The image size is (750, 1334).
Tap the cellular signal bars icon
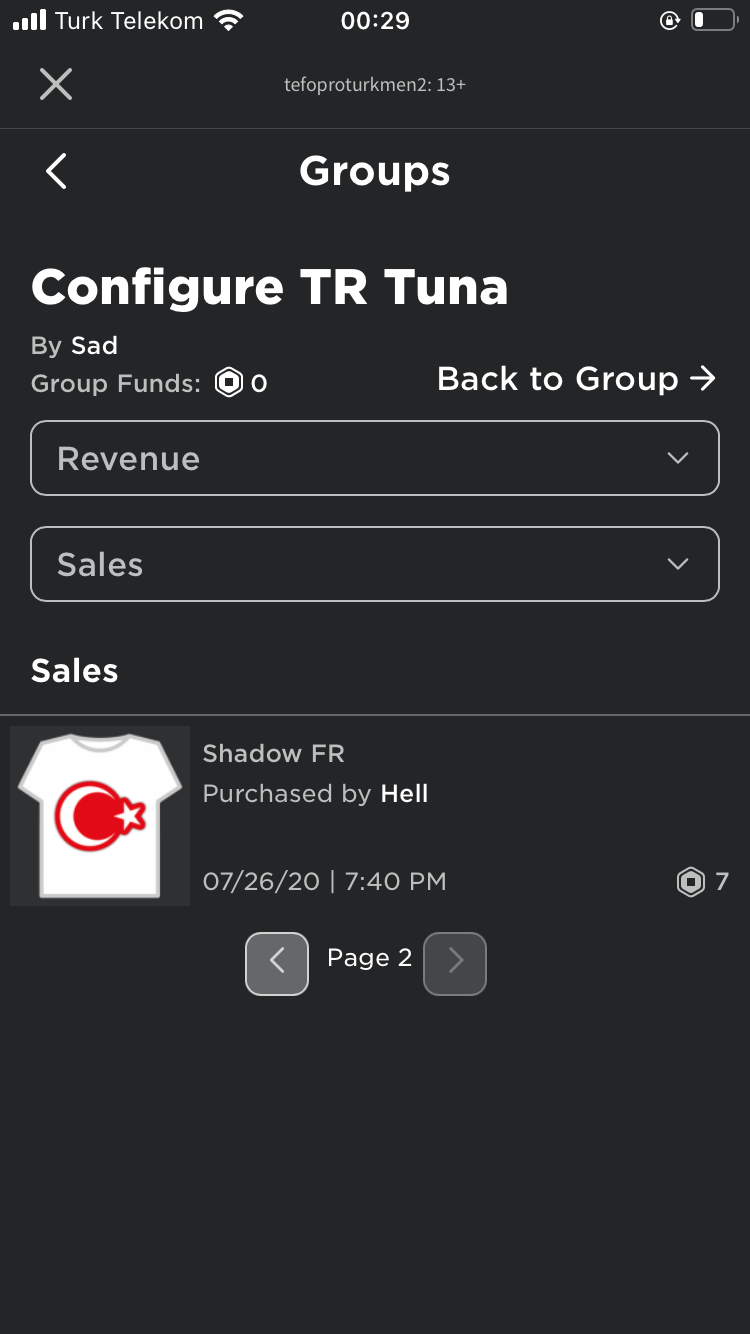(x=29, y=20)
